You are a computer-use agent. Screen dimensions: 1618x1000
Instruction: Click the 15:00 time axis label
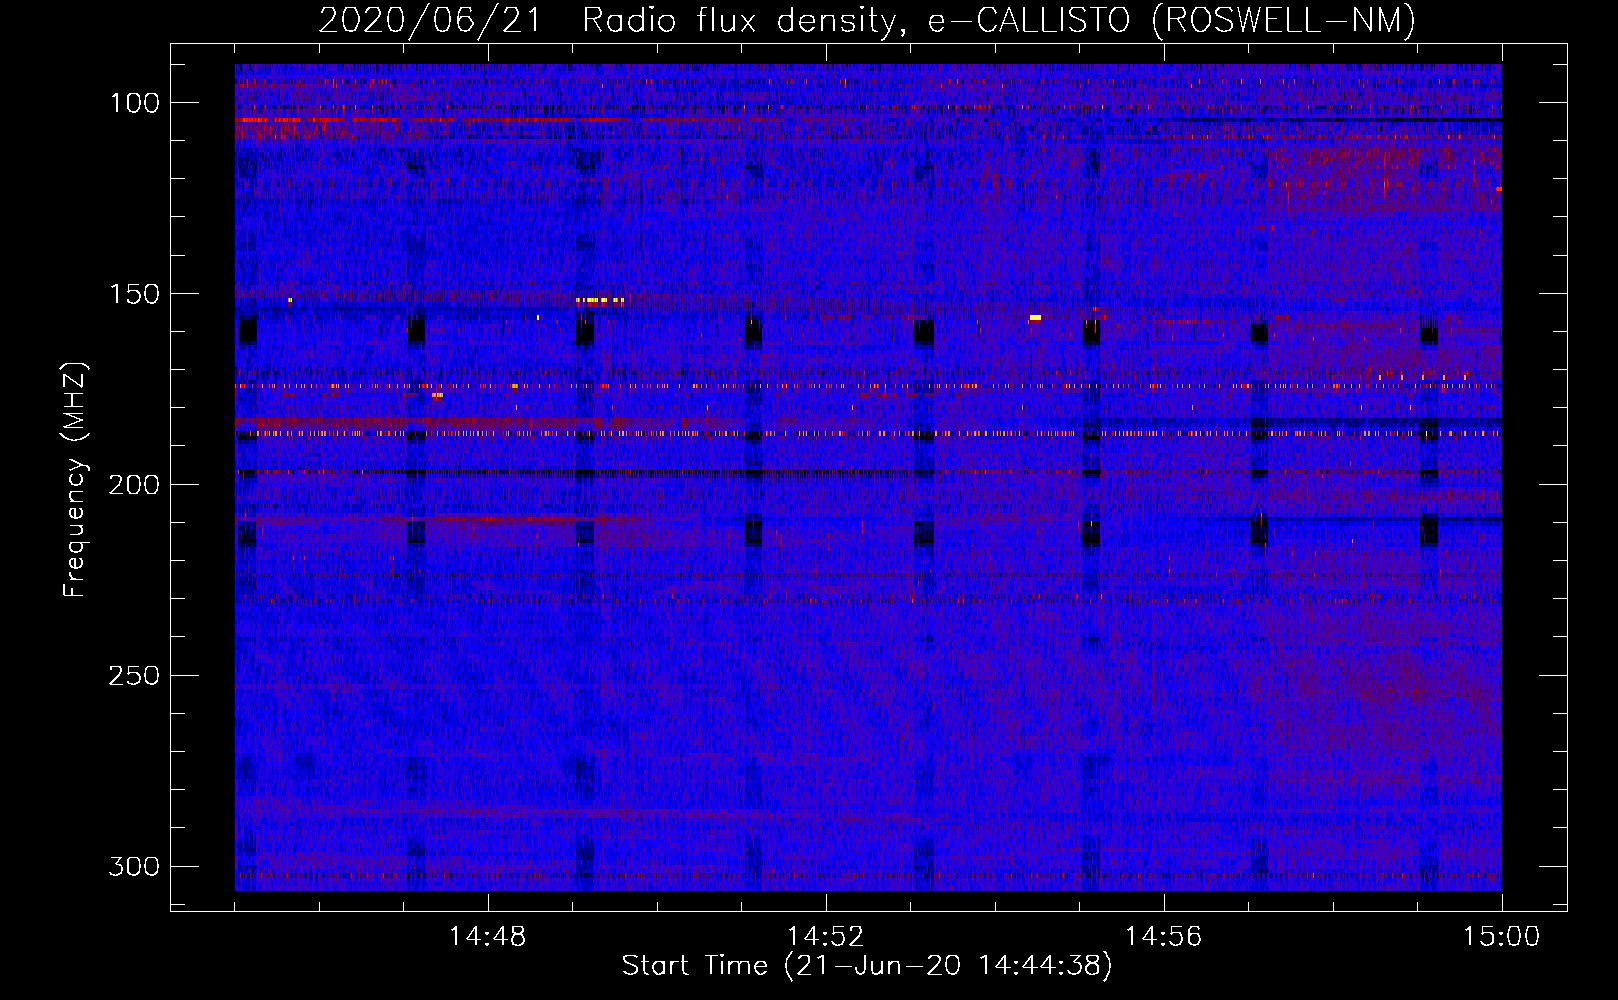point(1501,937)
